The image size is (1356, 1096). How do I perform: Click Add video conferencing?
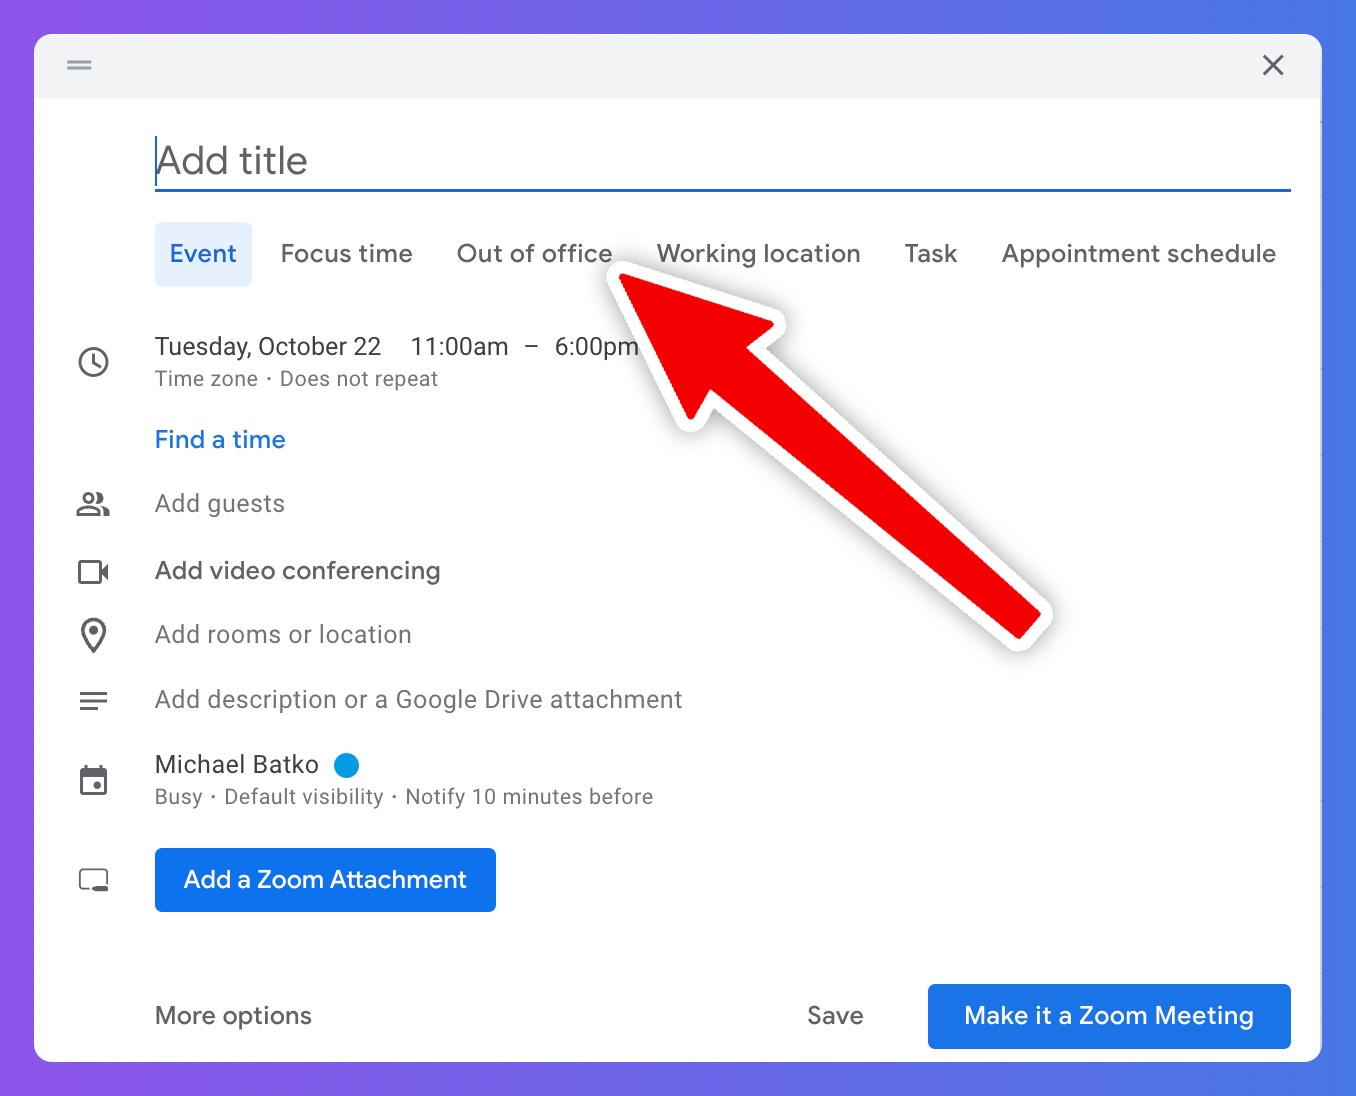(298, 571)
